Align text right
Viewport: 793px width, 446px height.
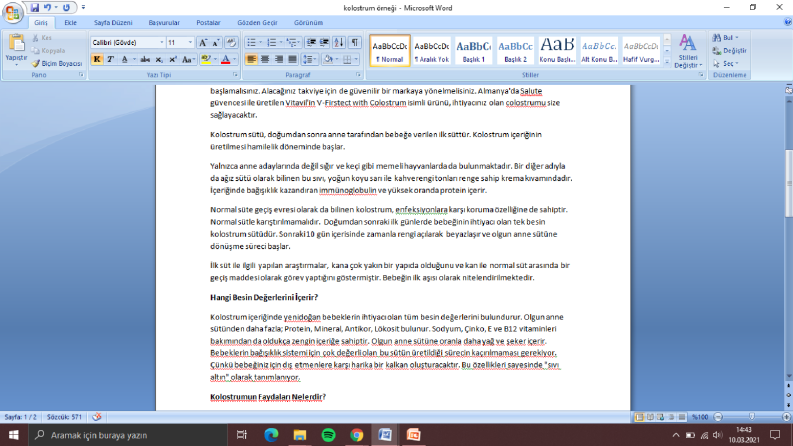(x=278, y=60)
